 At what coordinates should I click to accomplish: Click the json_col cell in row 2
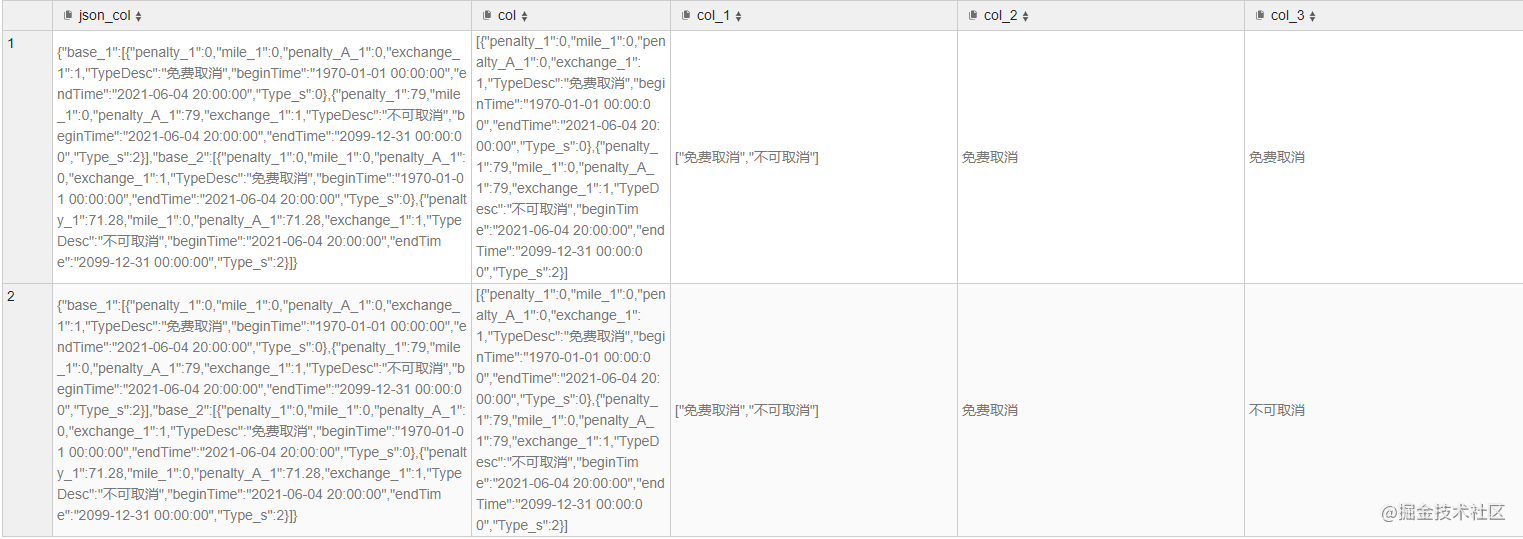click(x=262, y=410)
